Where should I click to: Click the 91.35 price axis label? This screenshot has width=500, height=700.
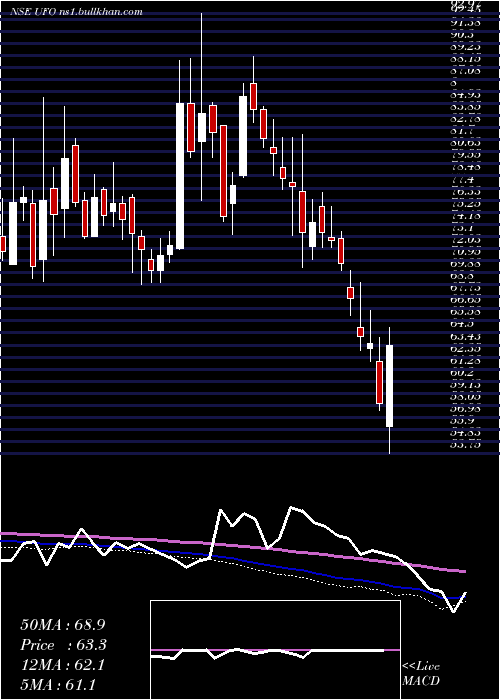tap(466, 24)
